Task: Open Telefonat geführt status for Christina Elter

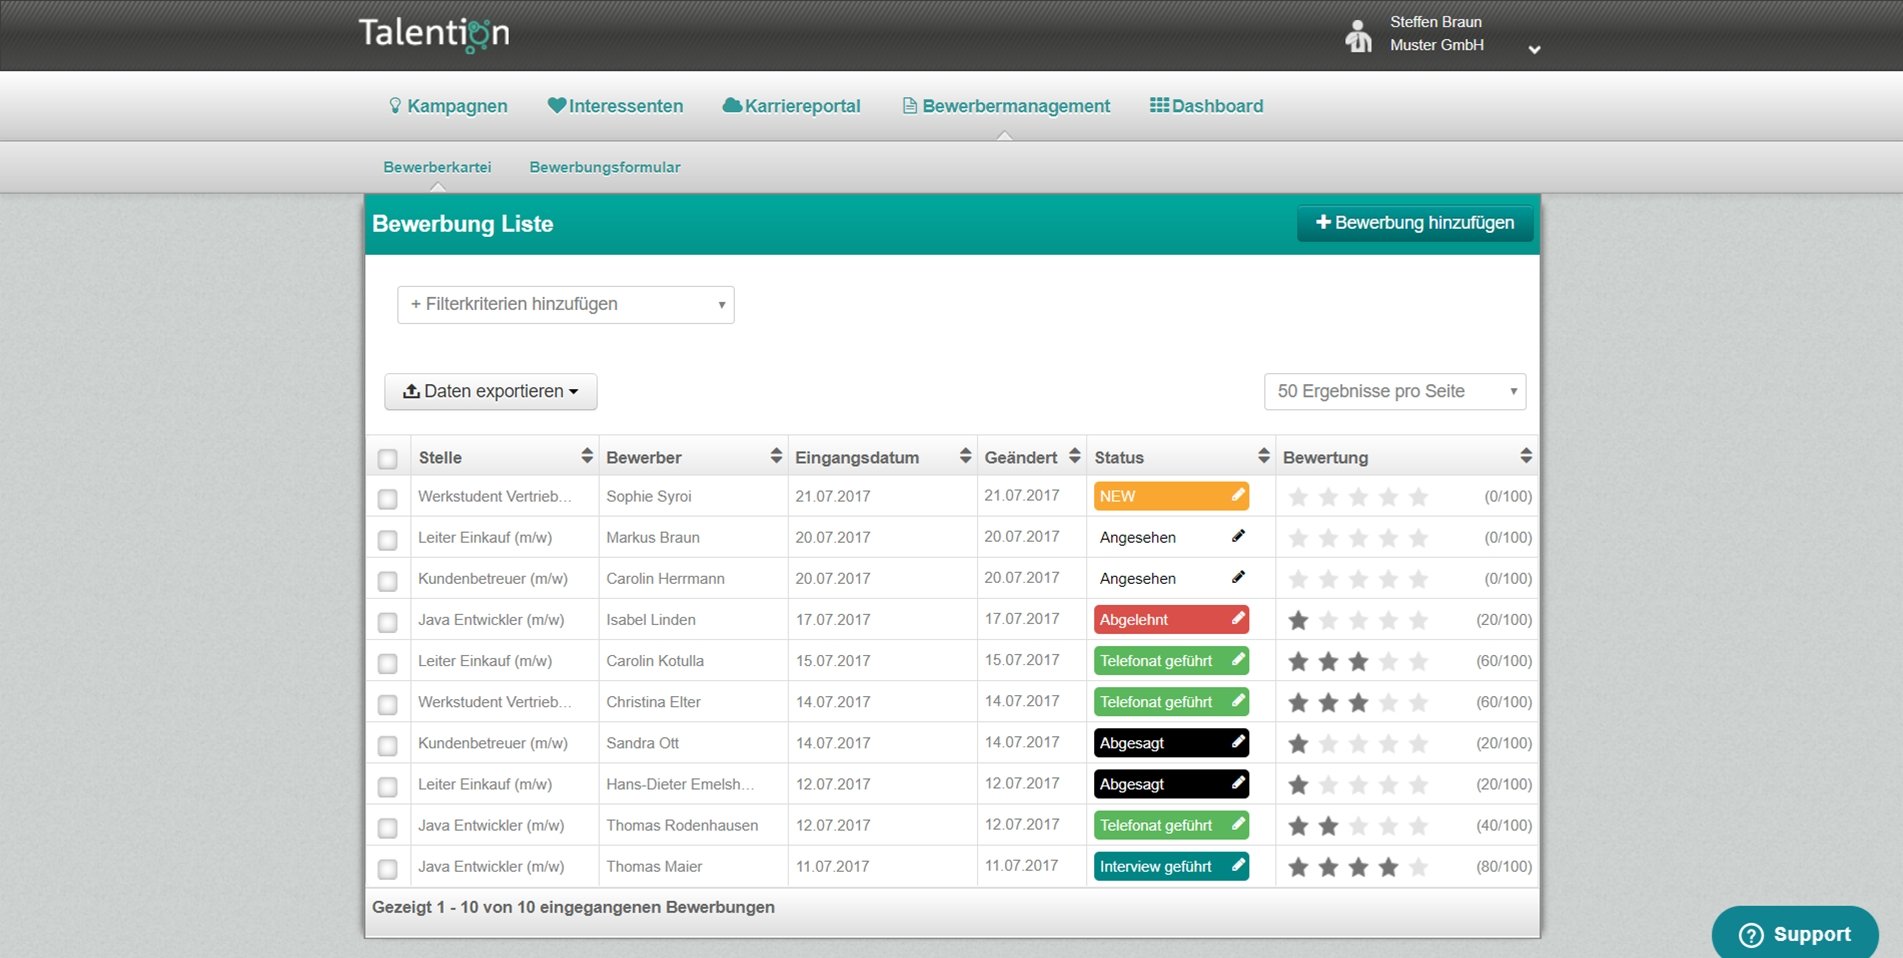Action: coord(1171,702)
